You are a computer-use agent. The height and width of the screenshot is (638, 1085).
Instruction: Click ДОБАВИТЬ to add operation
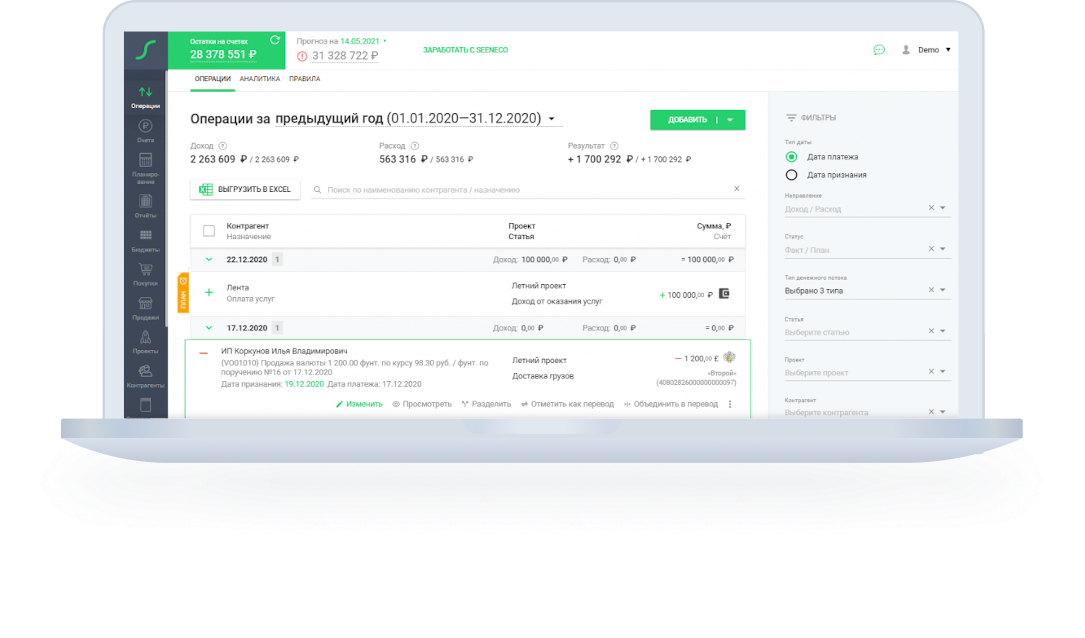point(686,120)
